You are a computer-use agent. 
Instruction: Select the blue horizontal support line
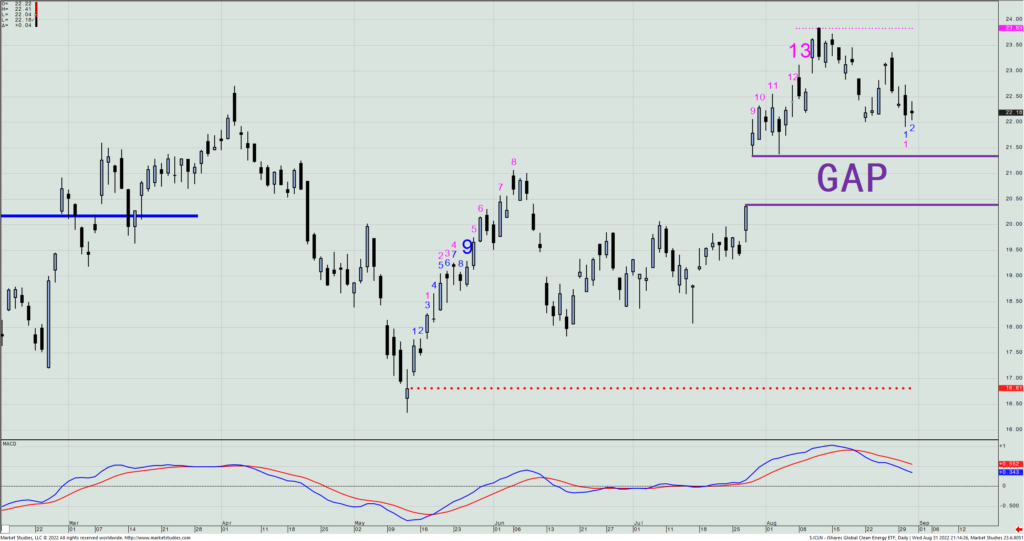[99, 216]
